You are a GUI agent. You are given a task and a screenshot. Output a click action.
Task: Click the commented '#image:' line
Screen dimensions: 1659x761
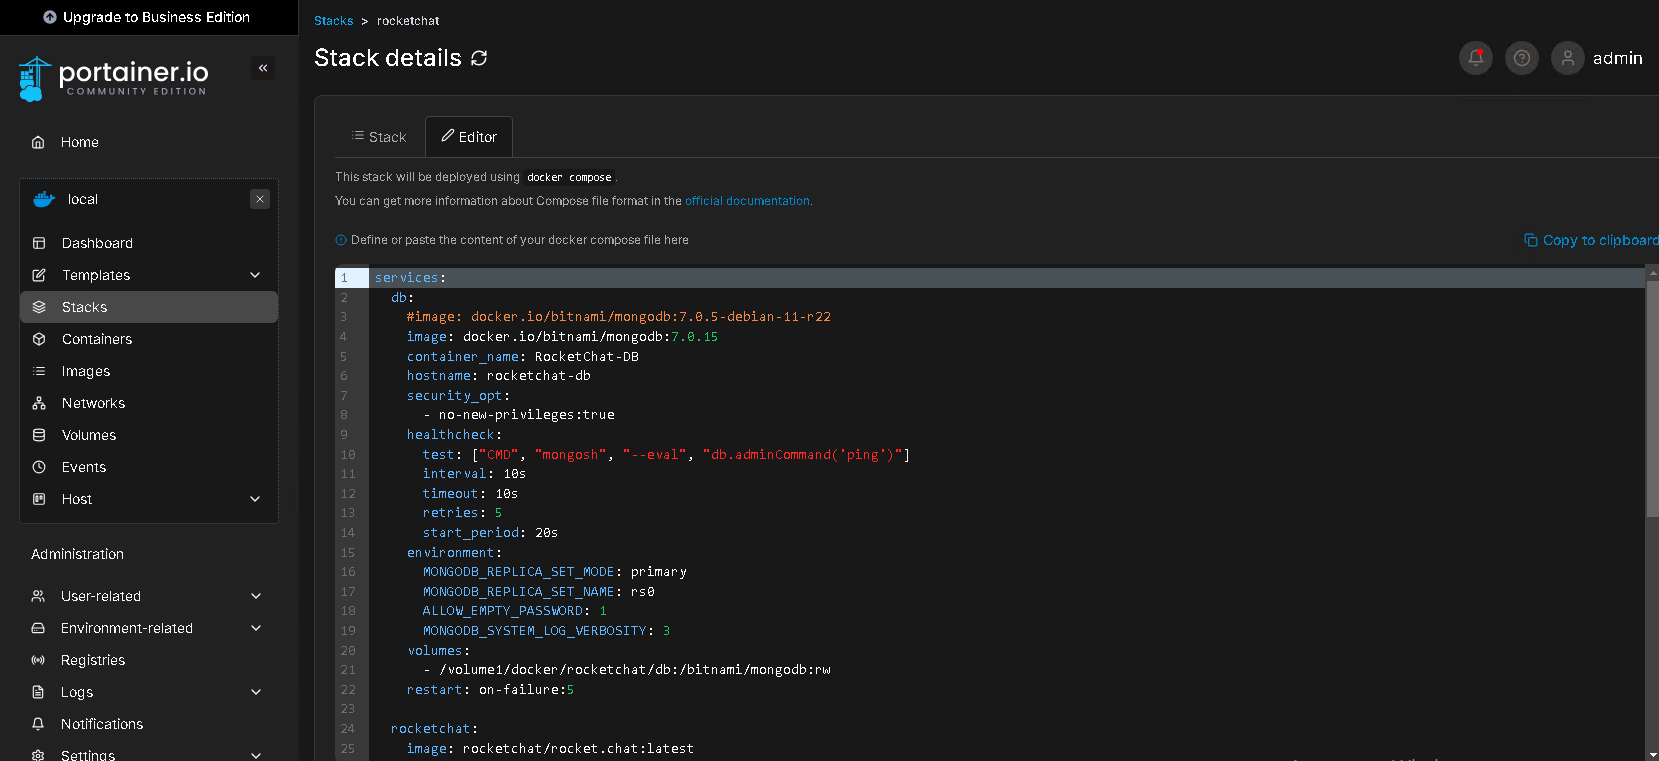[618, 317]
